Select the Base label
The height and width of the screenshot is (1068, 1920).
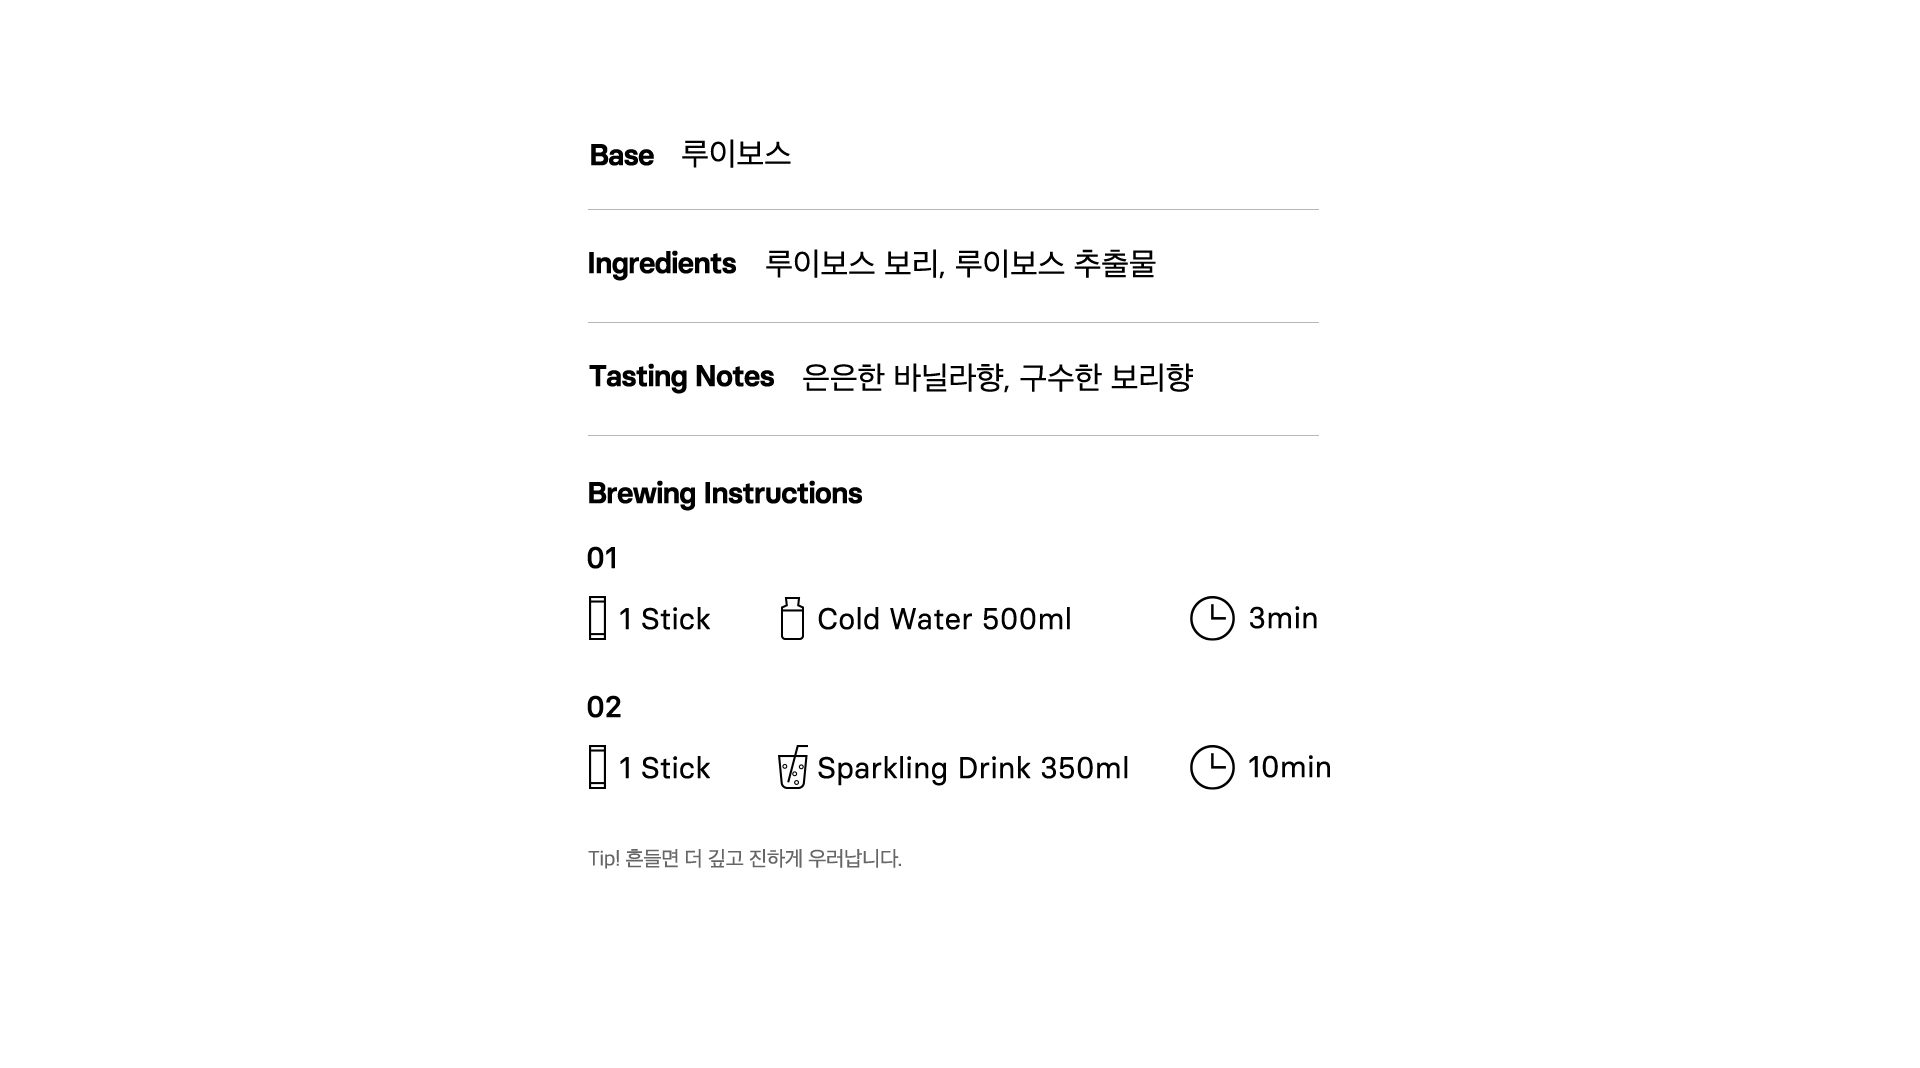(x=621, y=155)
